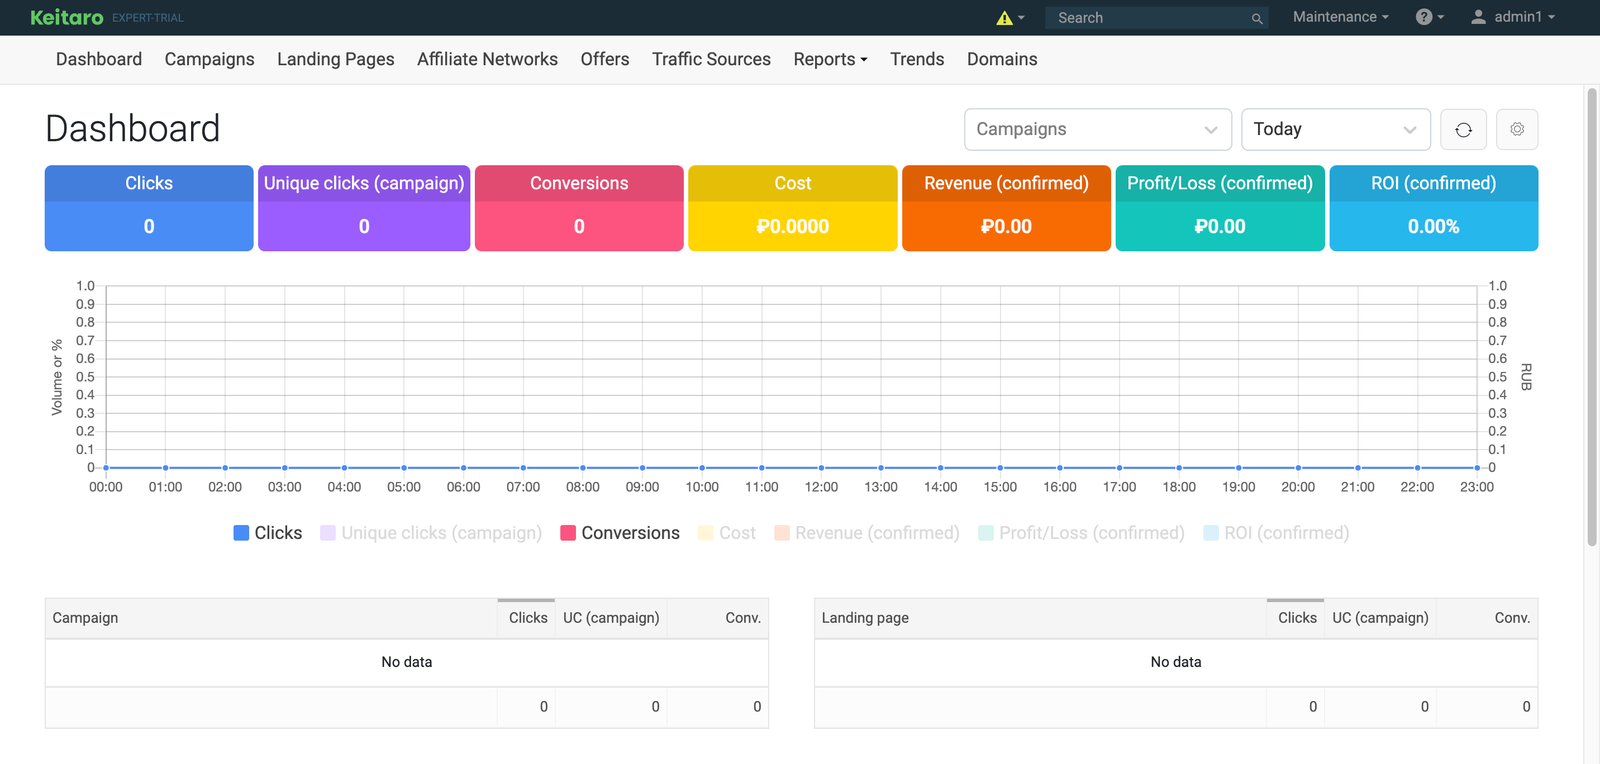Screen dimensions: 1600x764
Task: Enable Cost series in chart legend
Action: click(727, 533)
